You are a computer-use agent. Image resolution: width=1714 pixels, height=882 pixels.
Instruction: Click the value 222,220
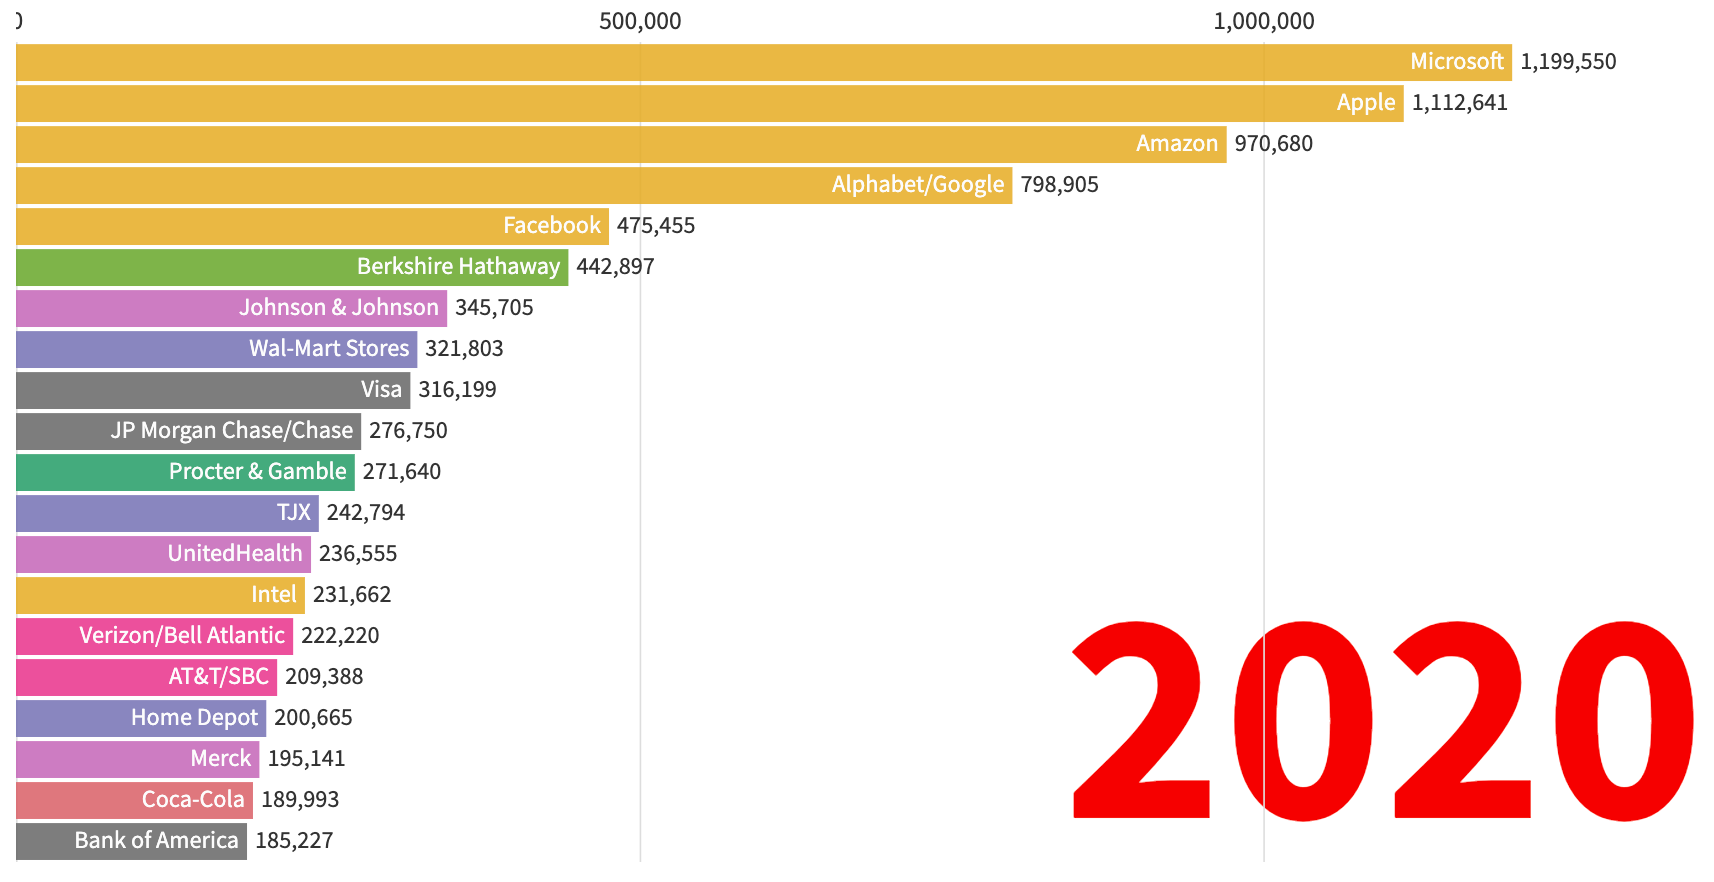340,636
